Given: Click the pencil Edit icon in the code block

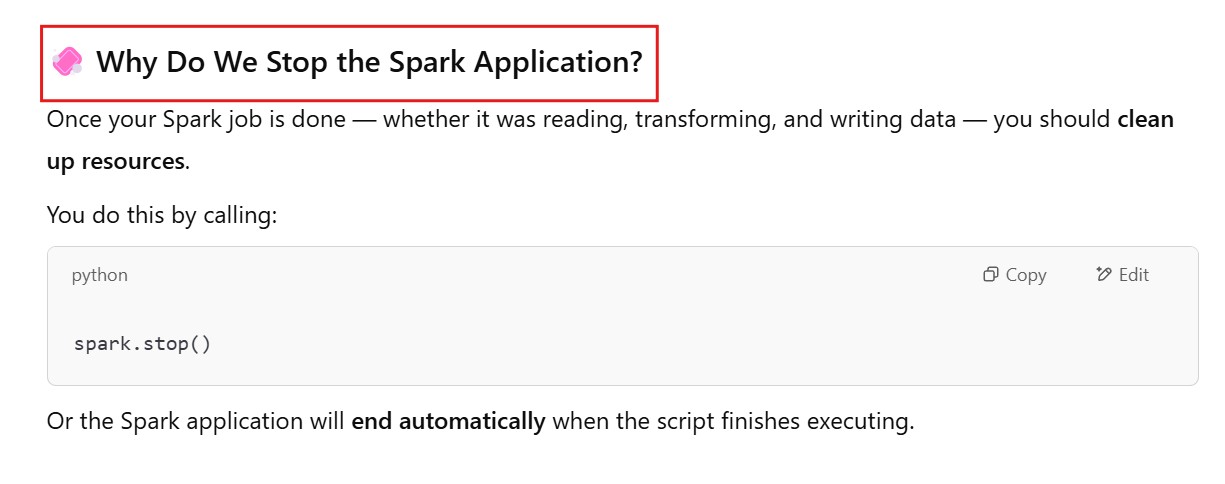Looking at the screenshot, I should pyautogui.click(x=1104, y=275).
